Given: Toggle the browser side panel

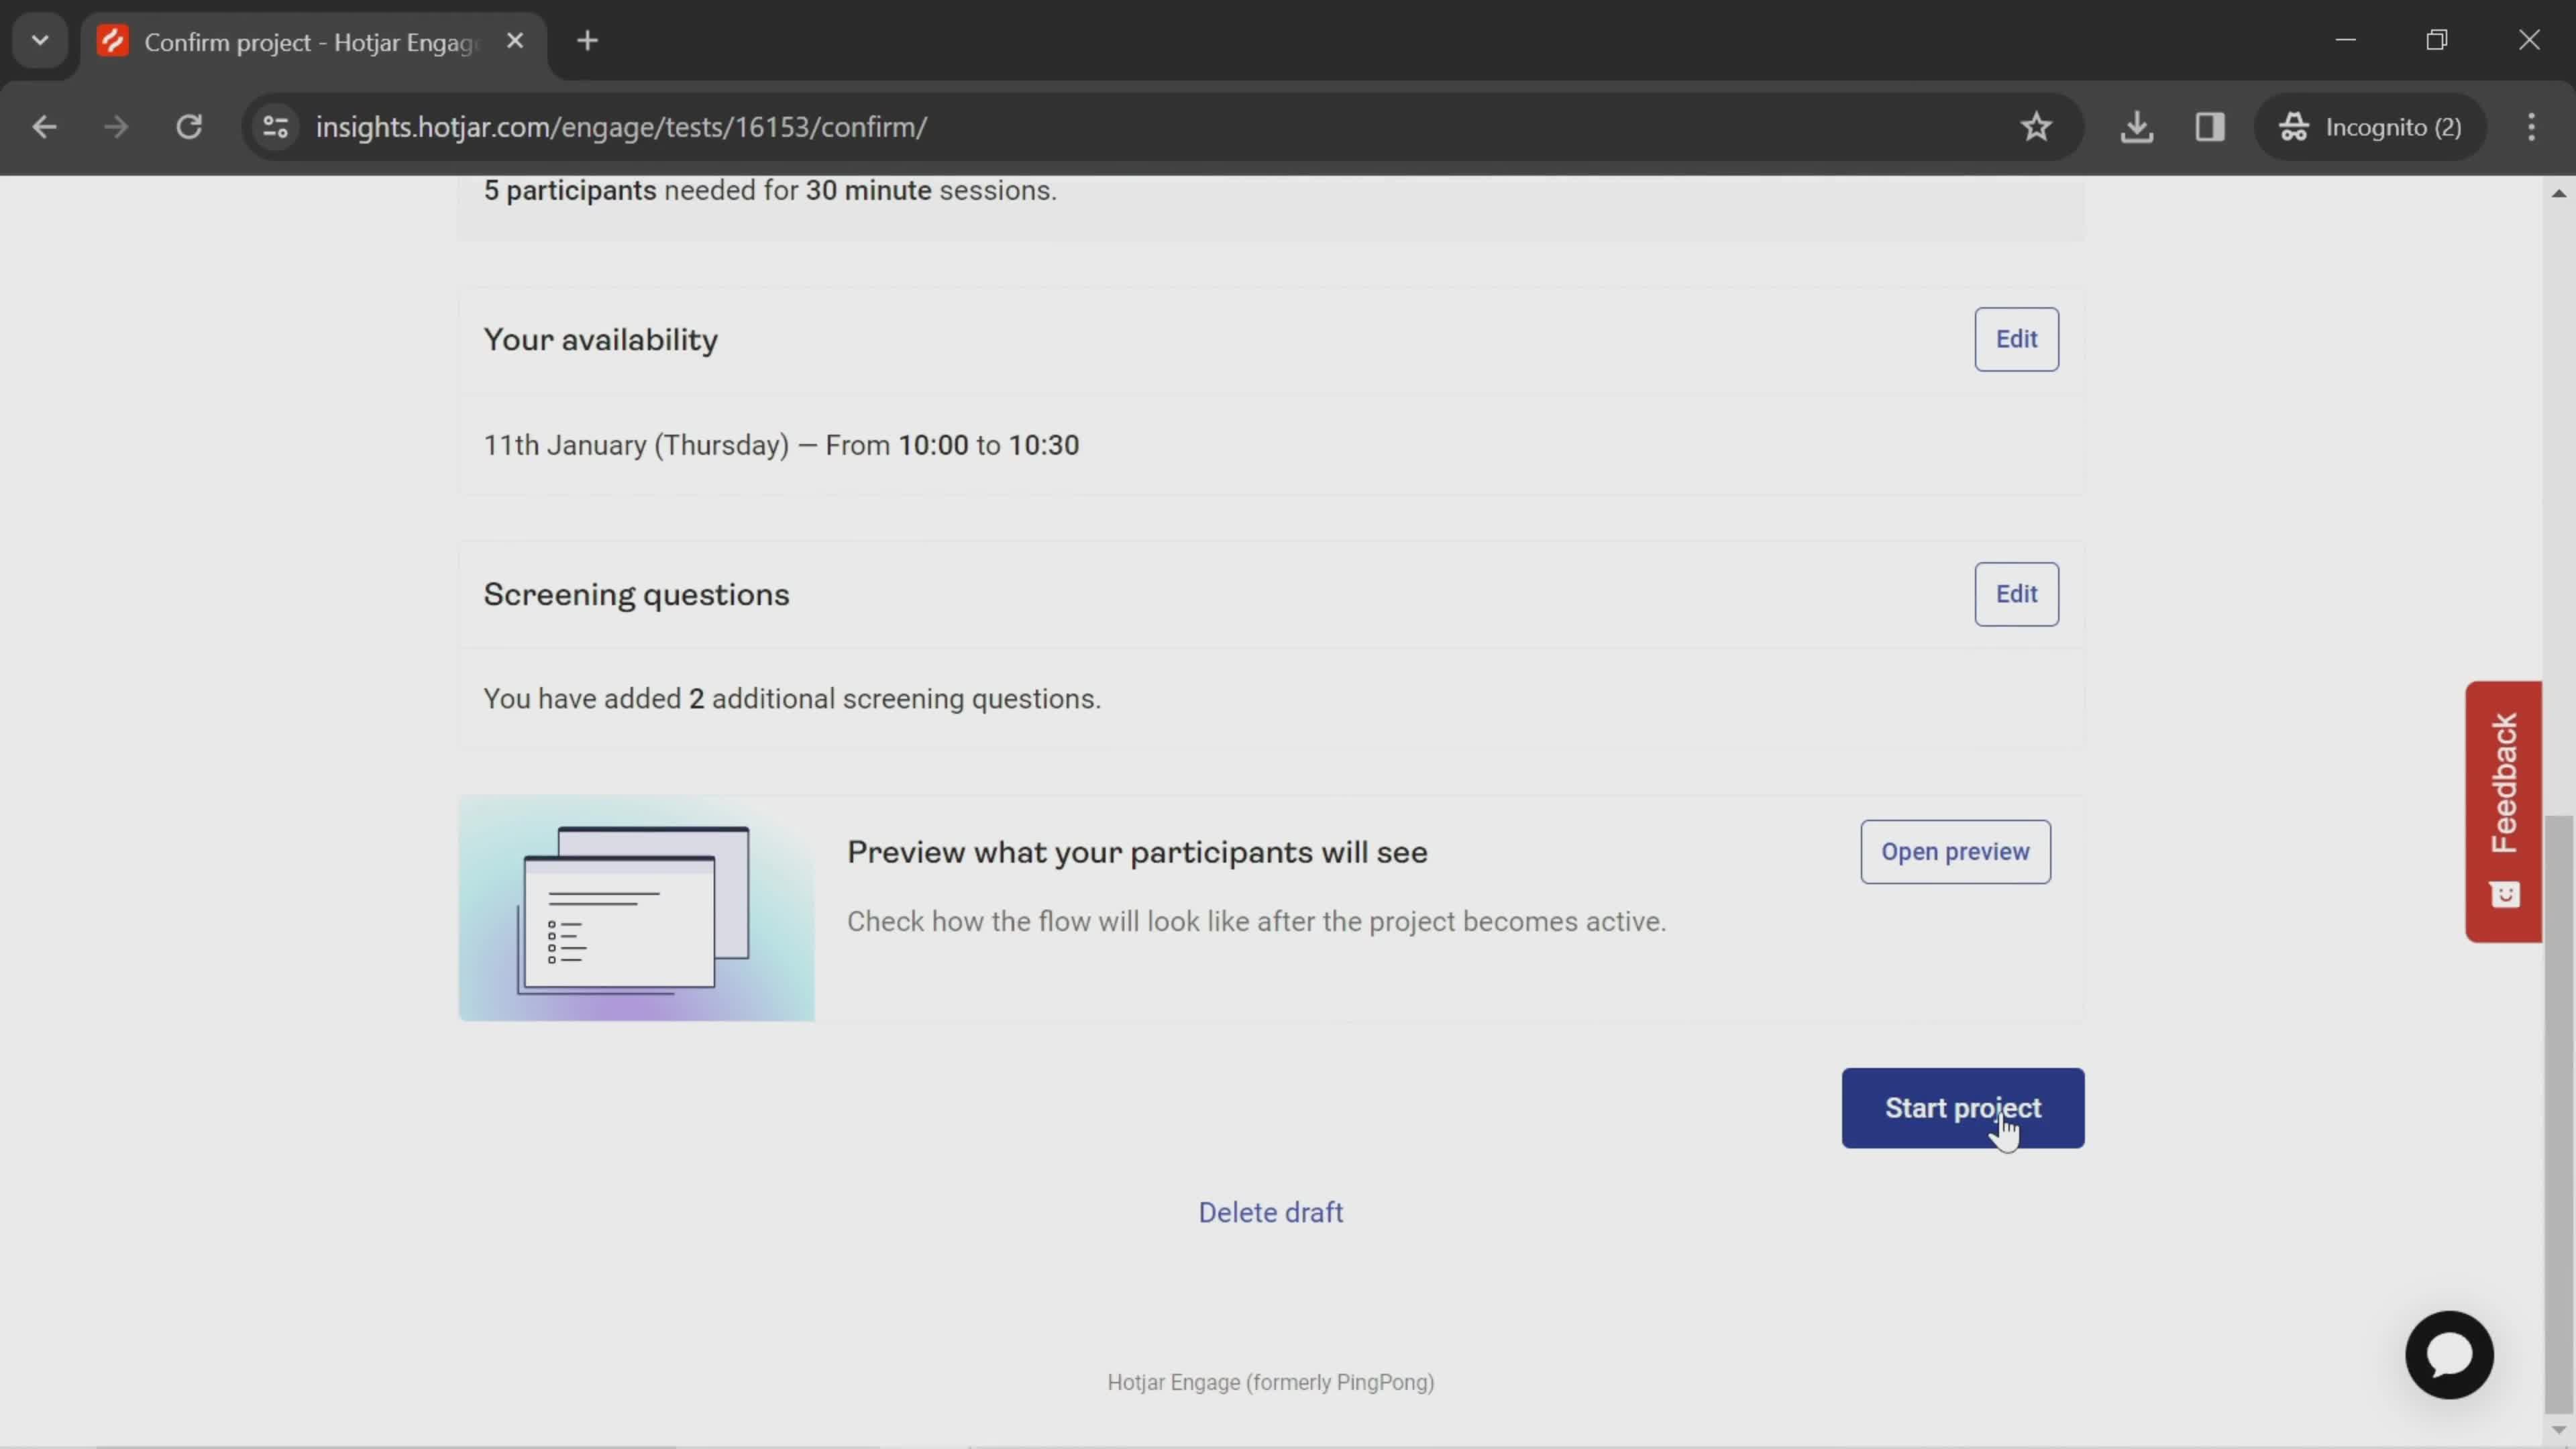Looking at the screenshot, I should pyautogui.click(x=2209, y=127).
